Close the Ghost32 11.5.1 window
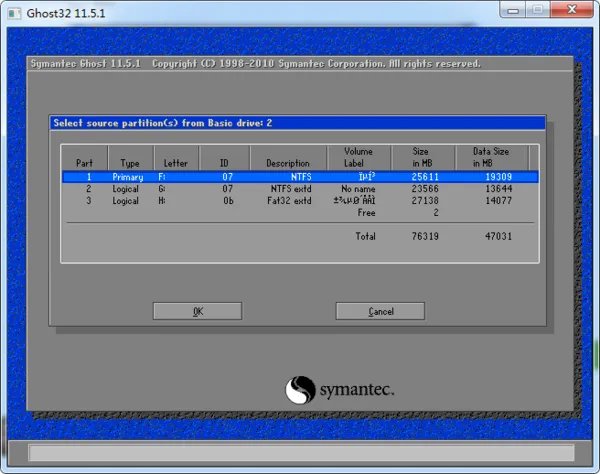600x474 pixels. [572, 11]
